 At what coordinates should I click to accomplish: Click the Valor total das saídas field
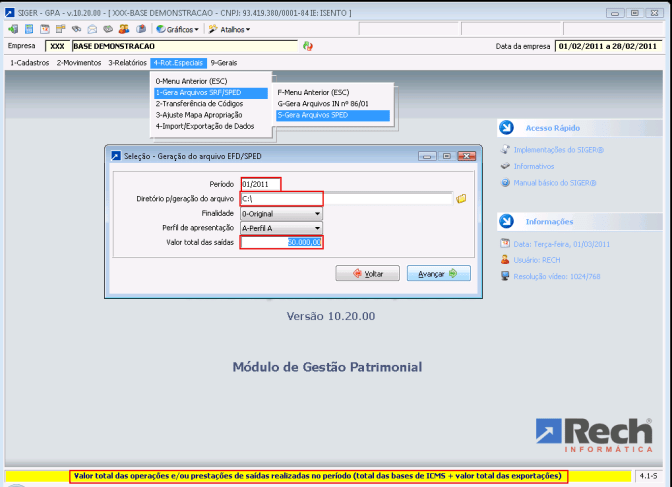(282, 242)
